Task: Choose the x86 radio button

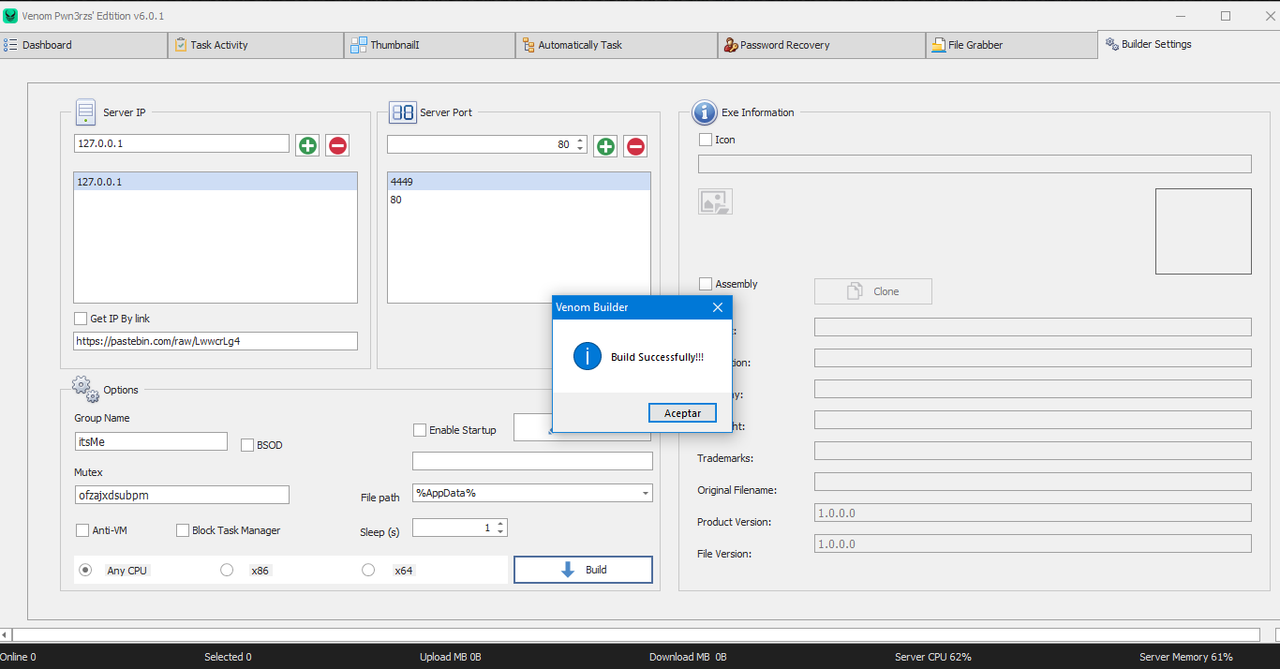Action: click(x=227, y=570)
